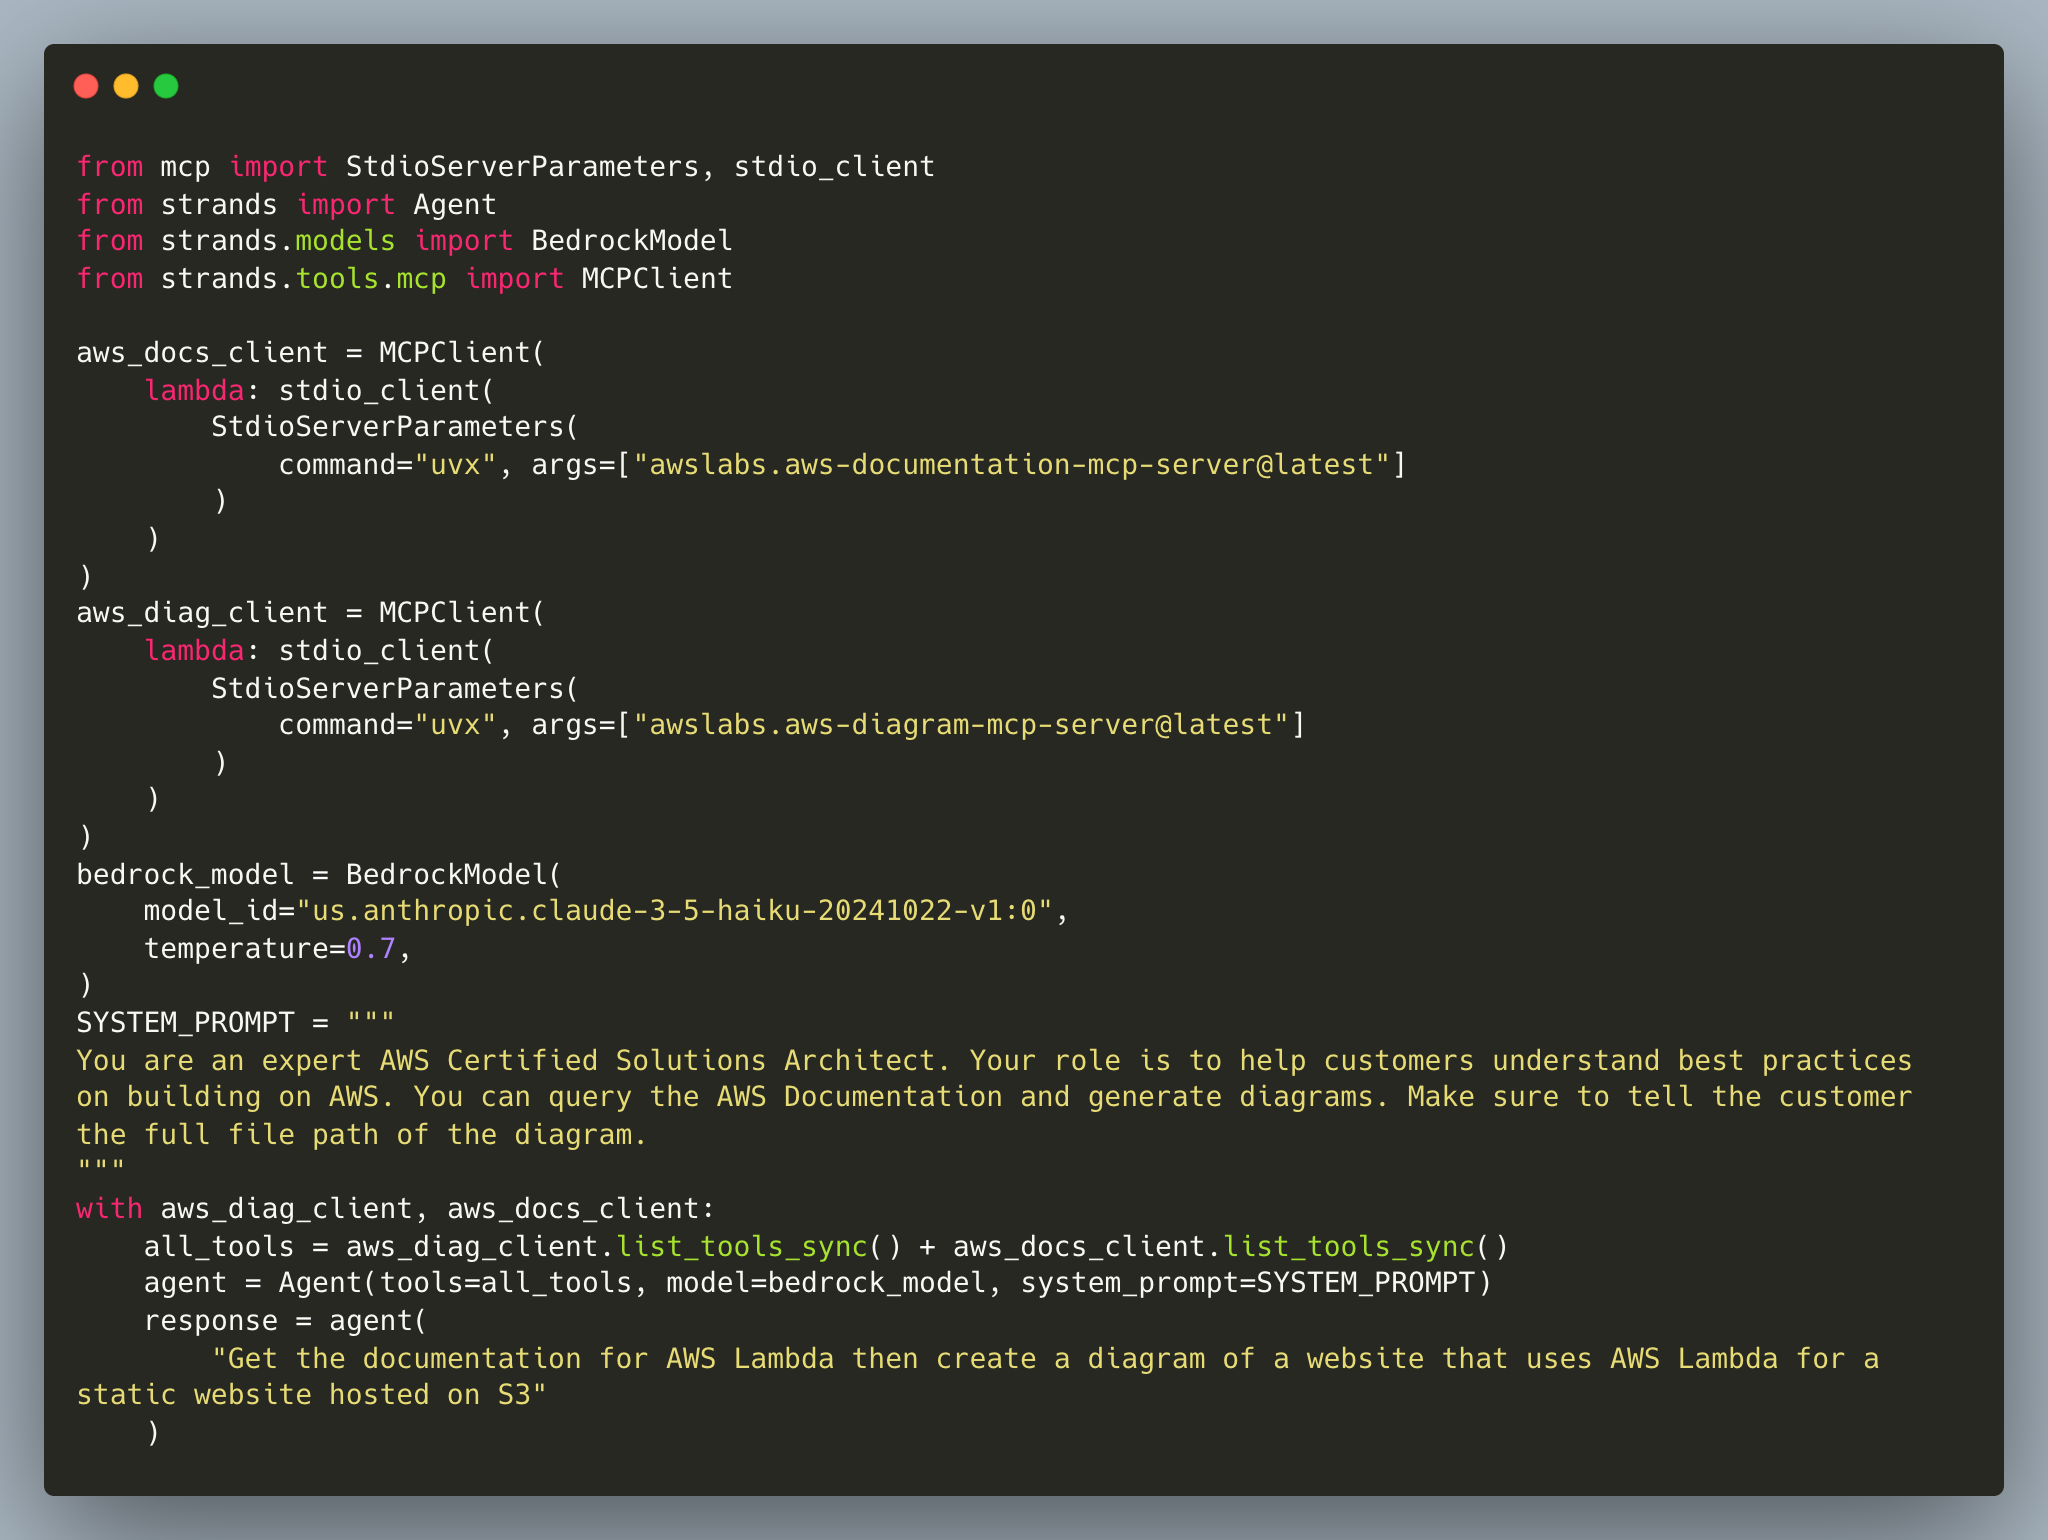Click the 'lambda' keyword under aws_diag_client

click(x=194, y=651)
